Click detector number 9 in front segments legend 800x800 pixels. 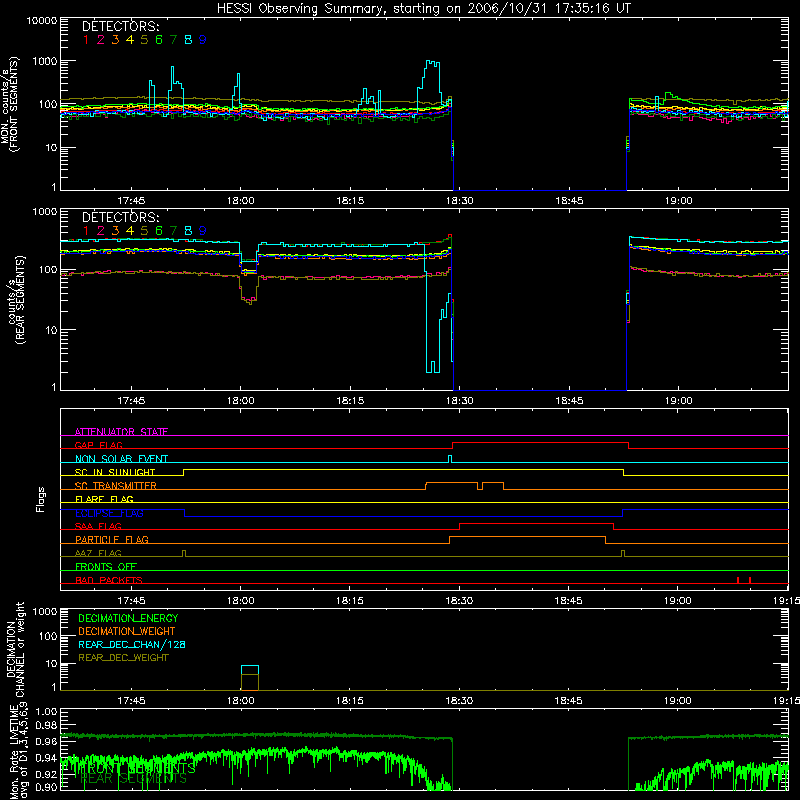(203, 40)
